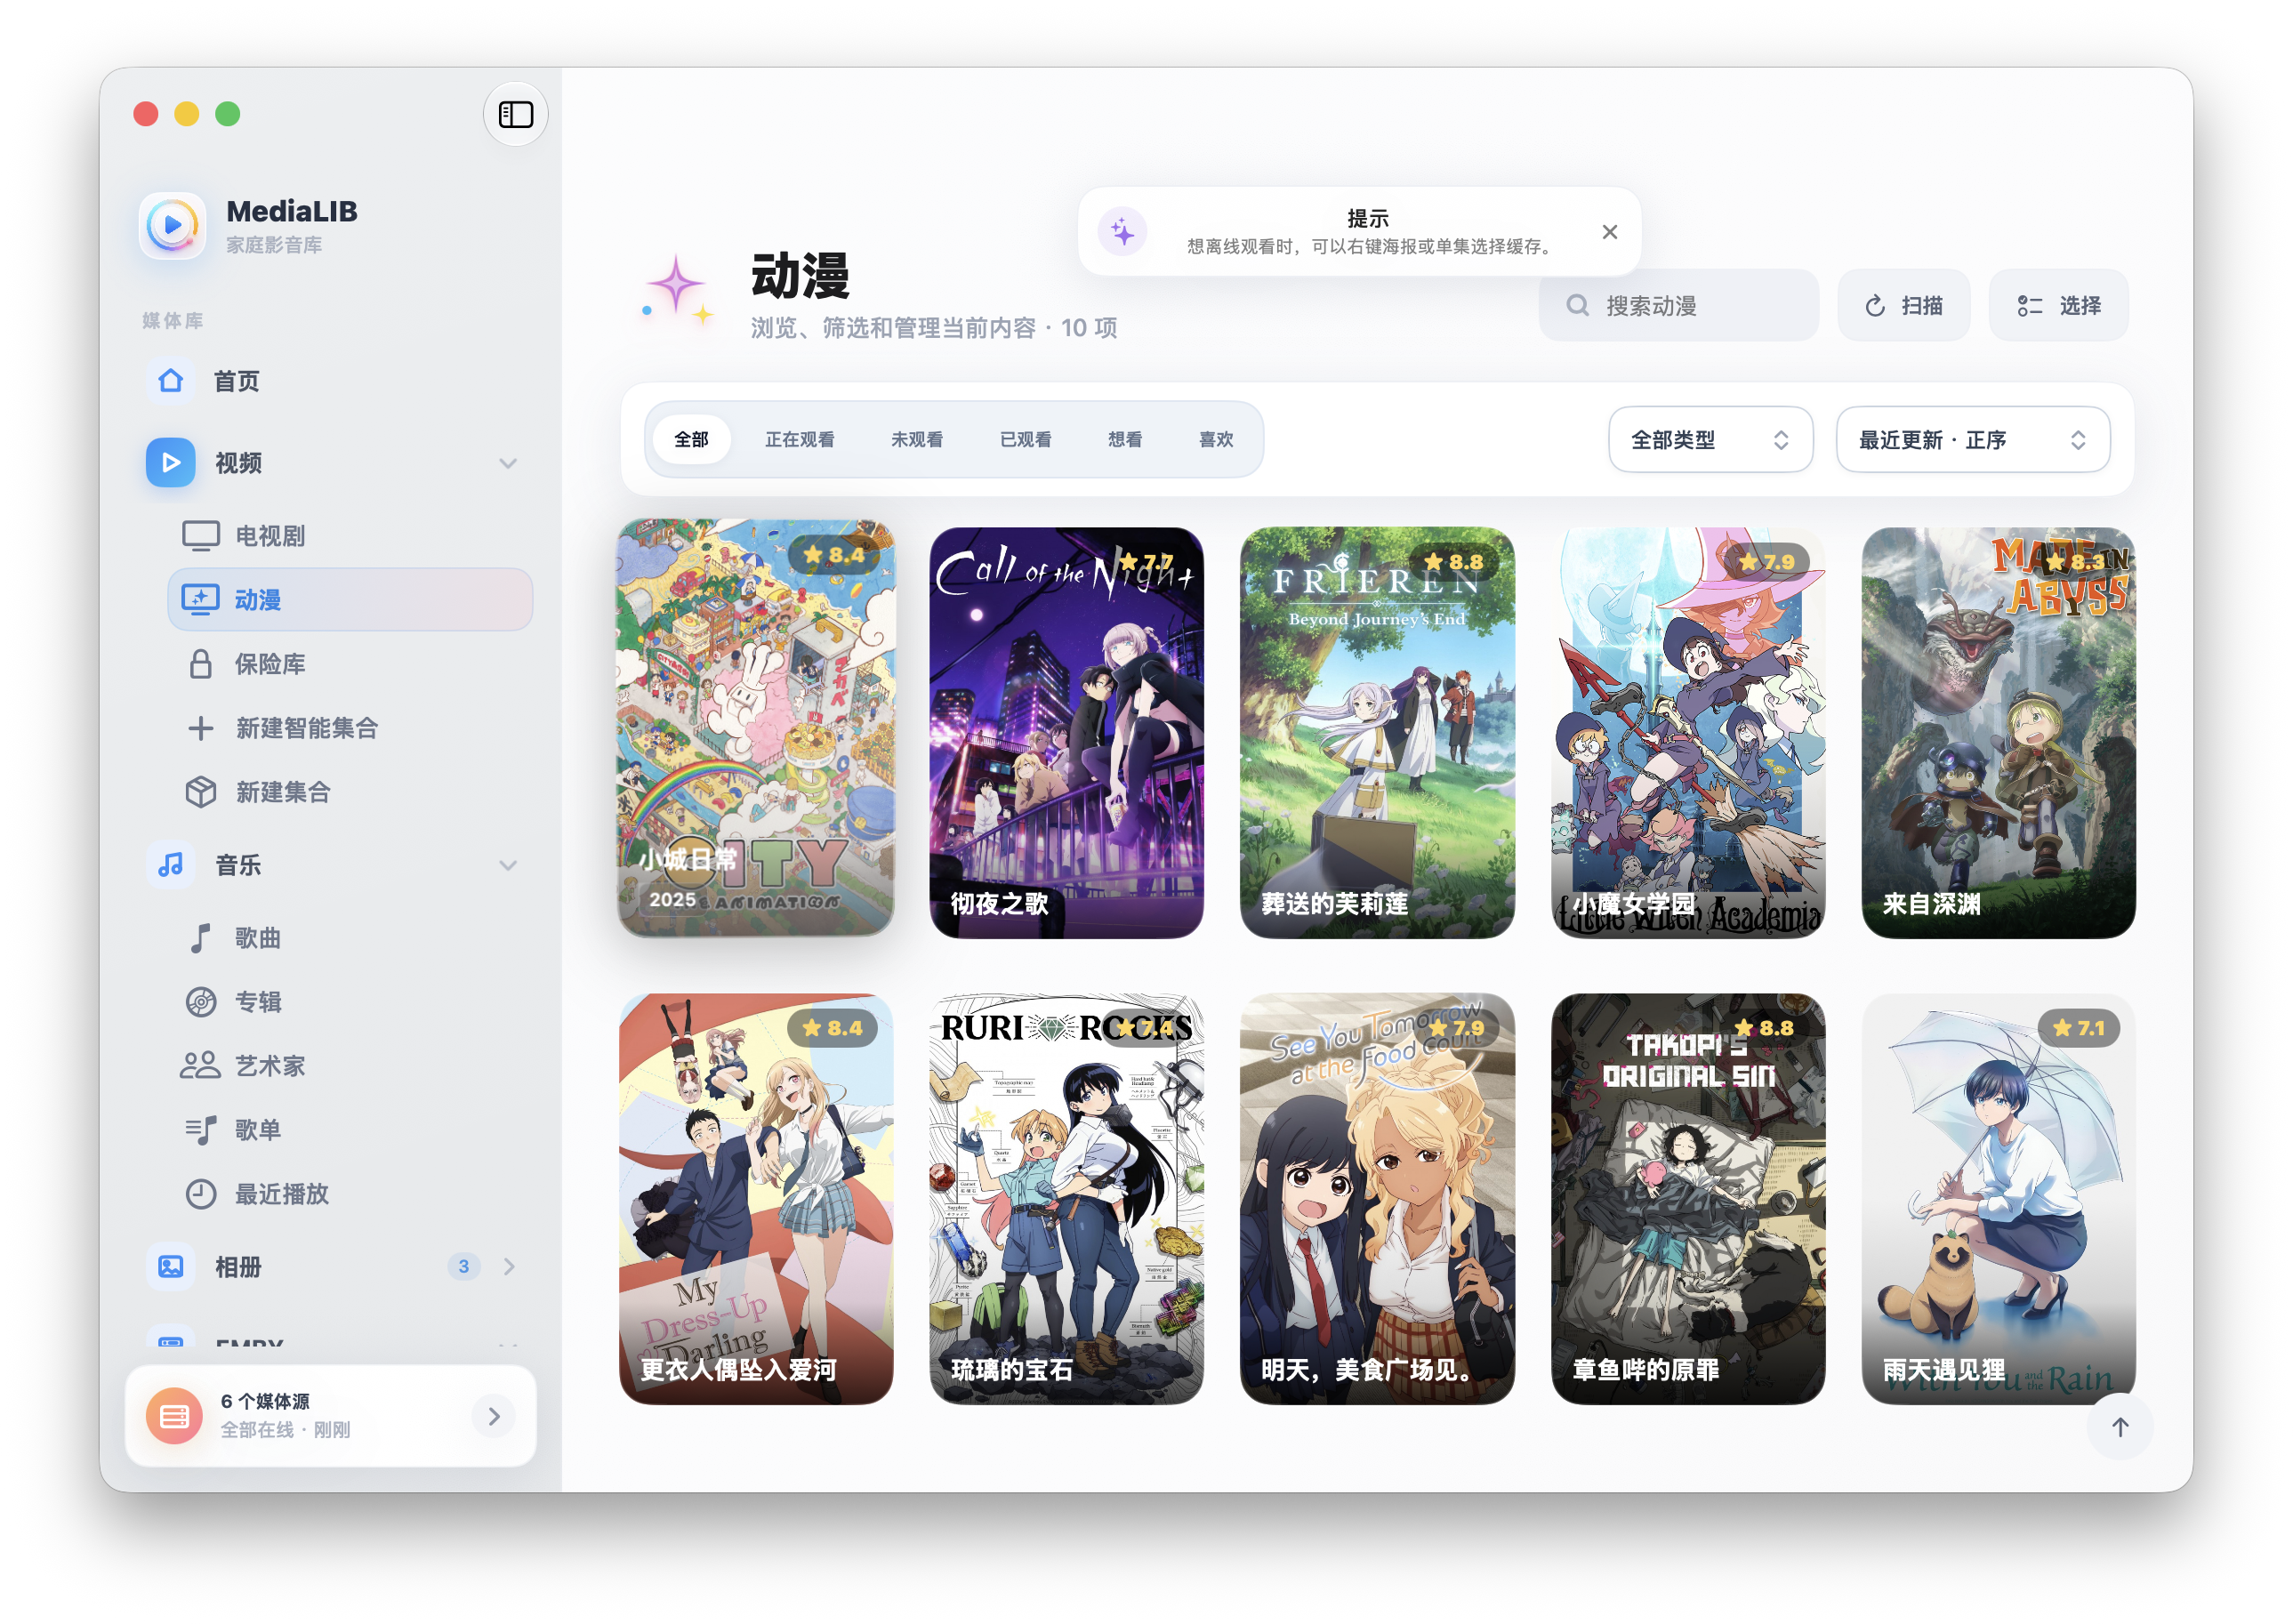
Task: Switch to 想看 filter tab
Action: pos(1125,439)
